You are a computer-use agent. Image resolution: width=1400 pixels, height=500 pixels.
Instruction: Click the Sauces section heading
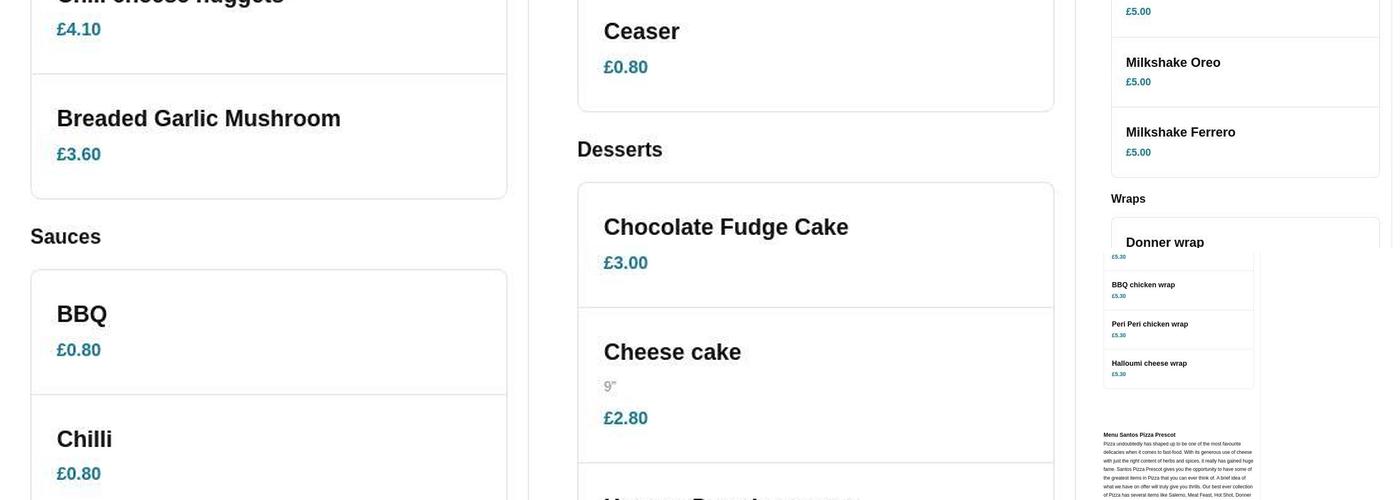[x=66, y=237]
